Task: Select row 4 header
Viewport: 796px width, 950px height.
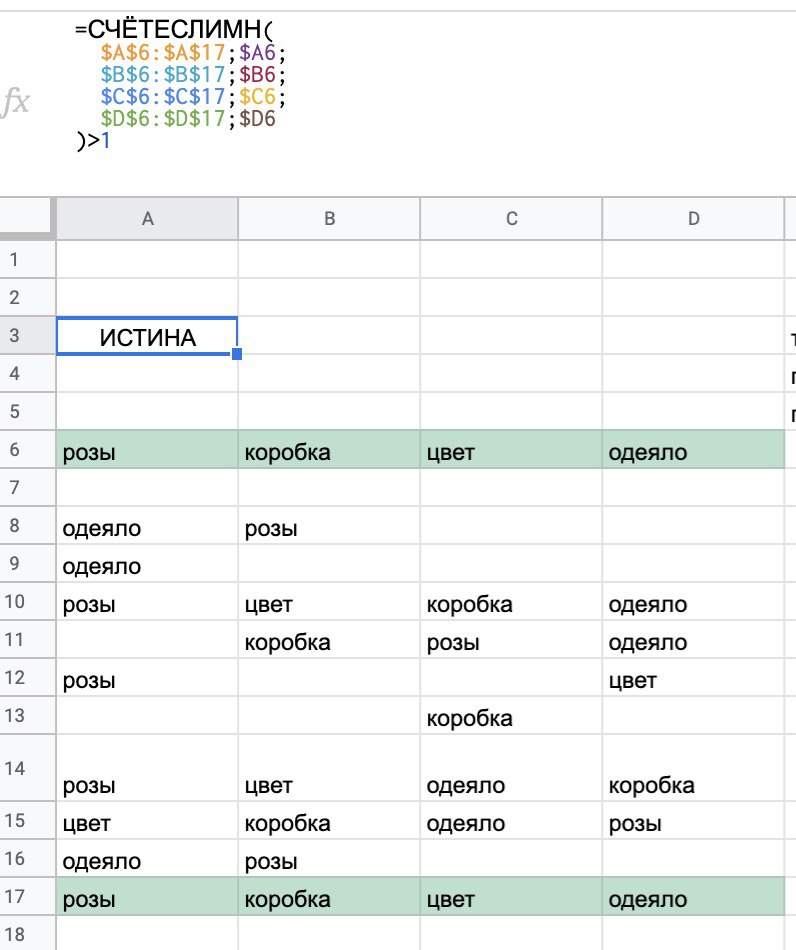Action: coord(27,373)
